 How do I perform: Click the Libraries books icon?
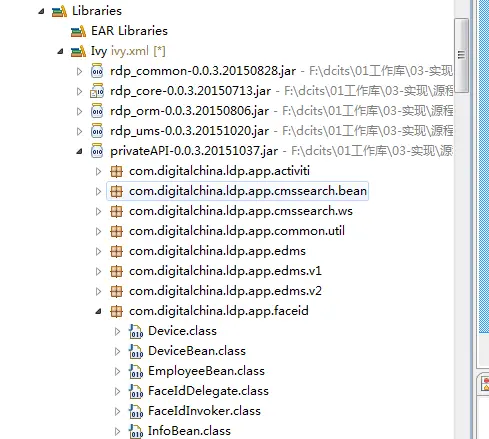pos(59,11)
